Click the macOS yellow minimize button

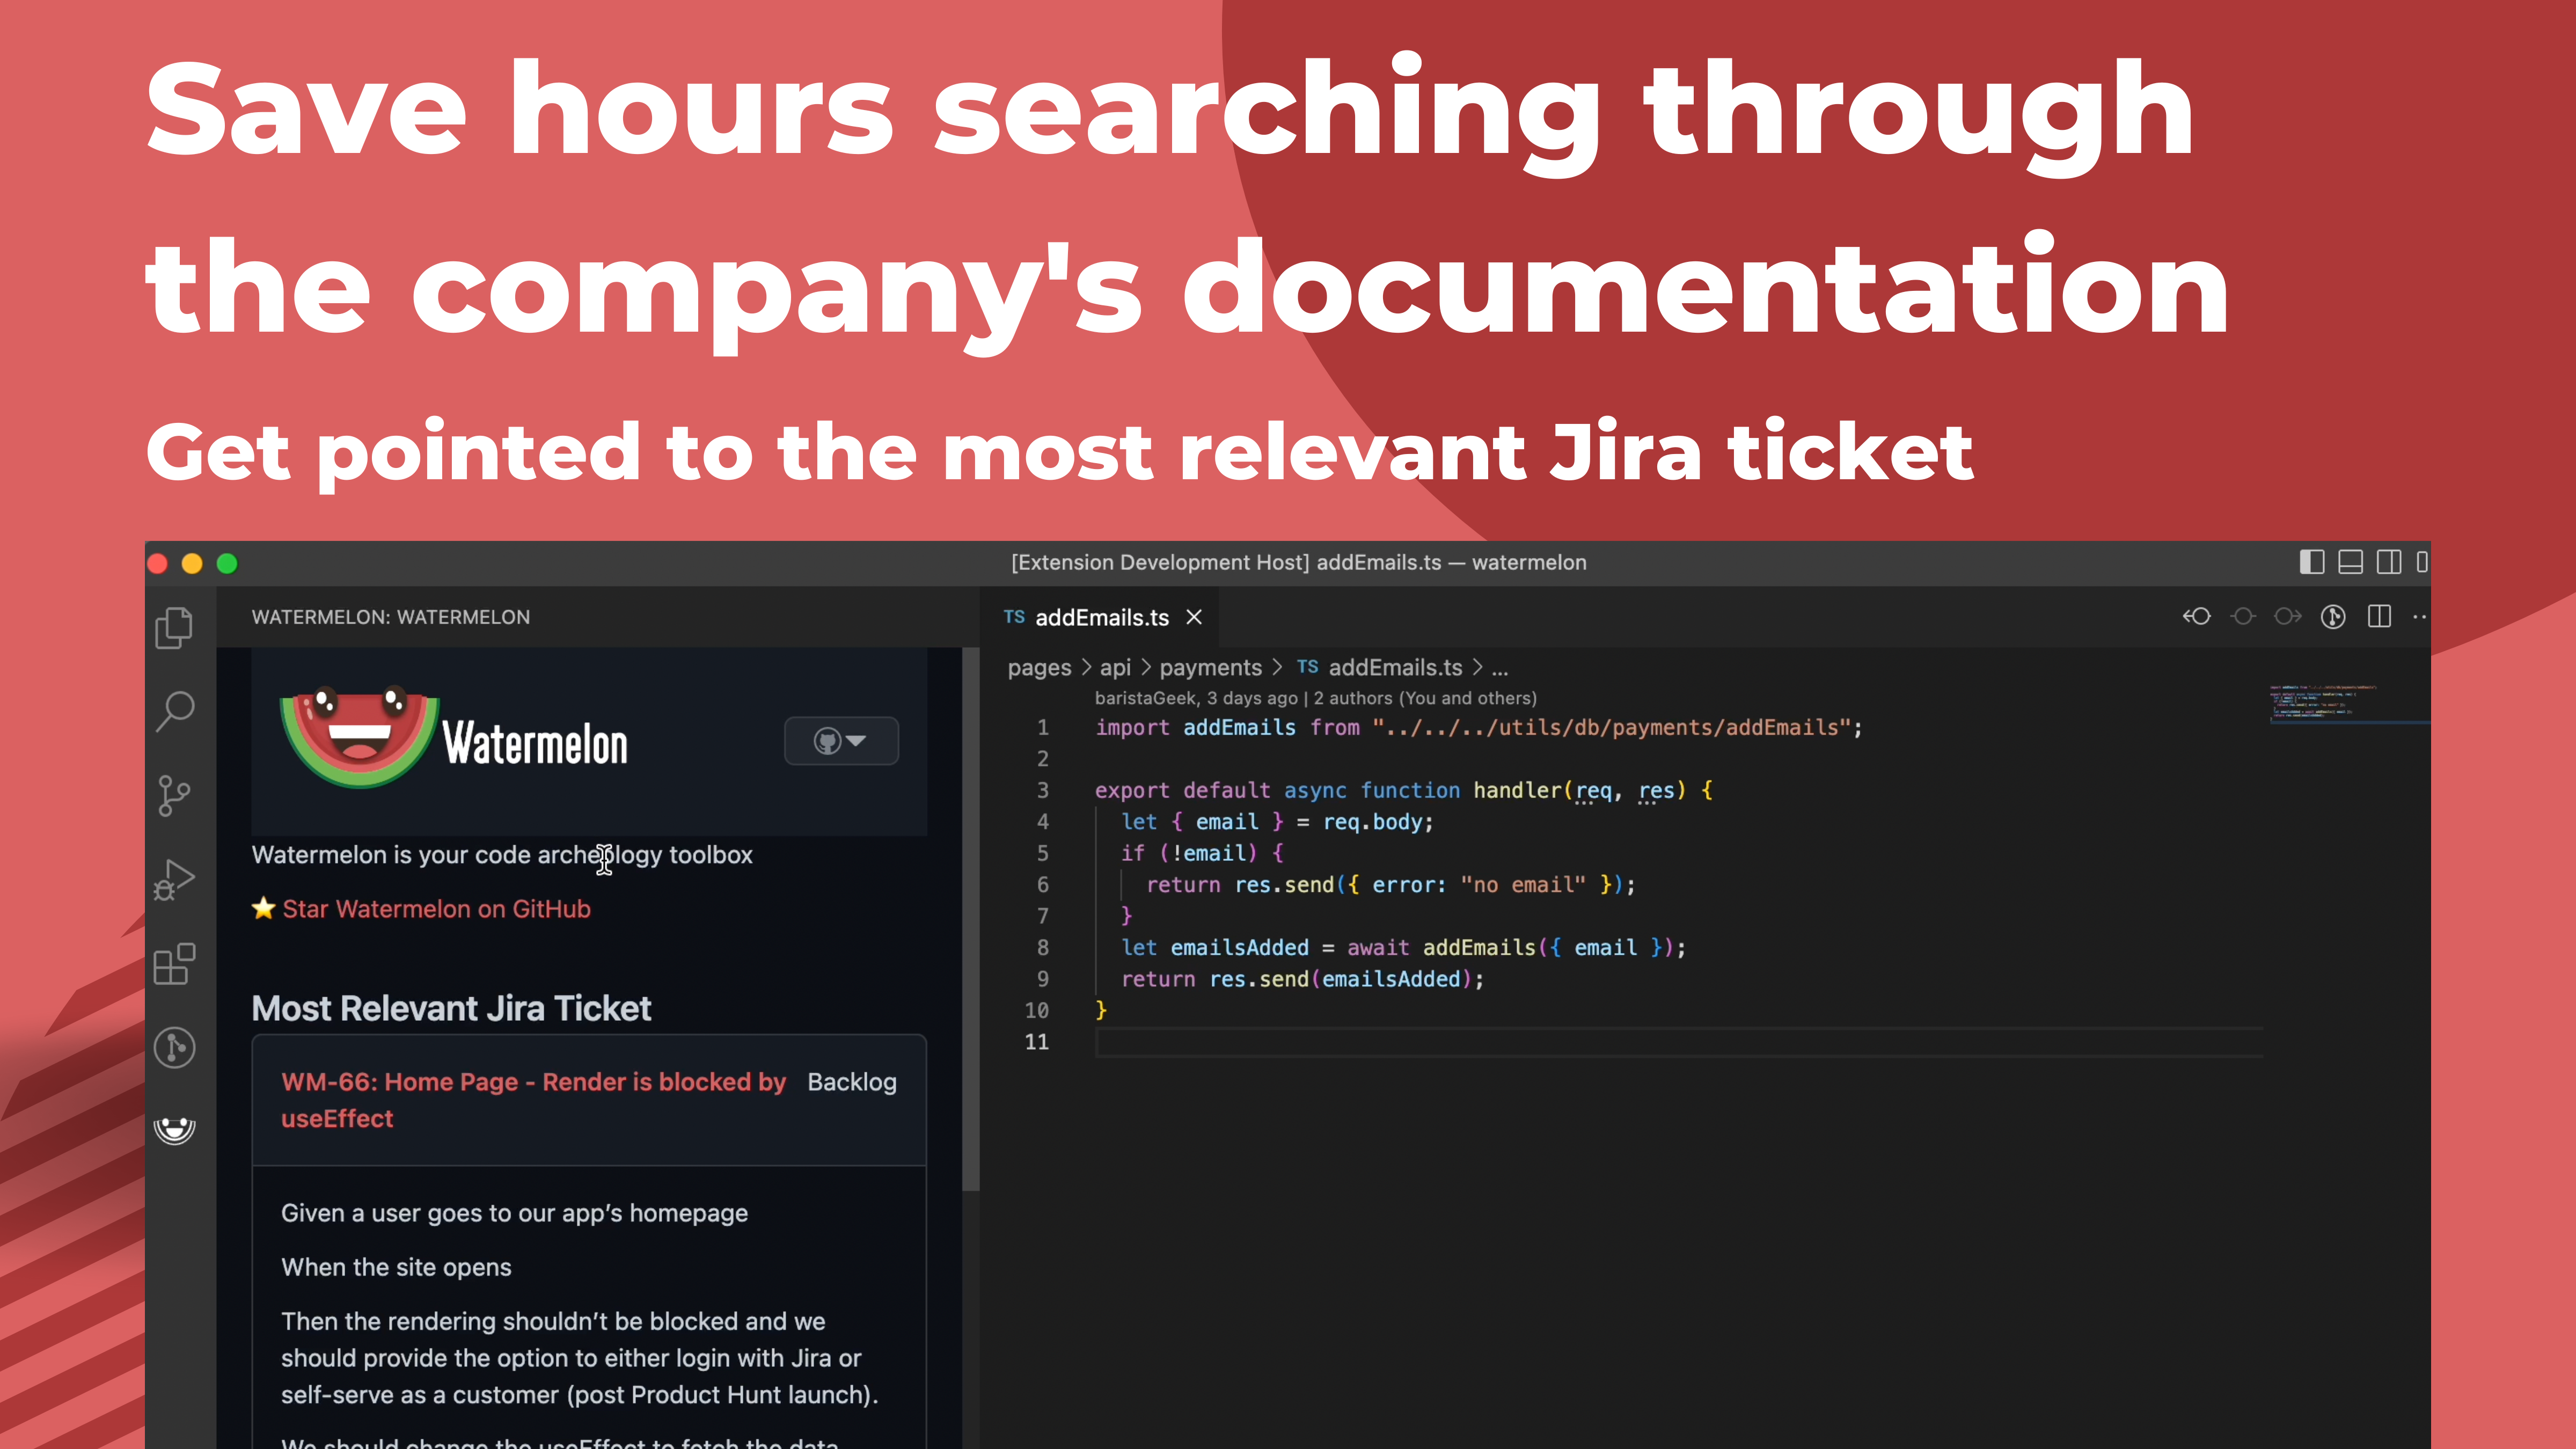pos(192,564)
